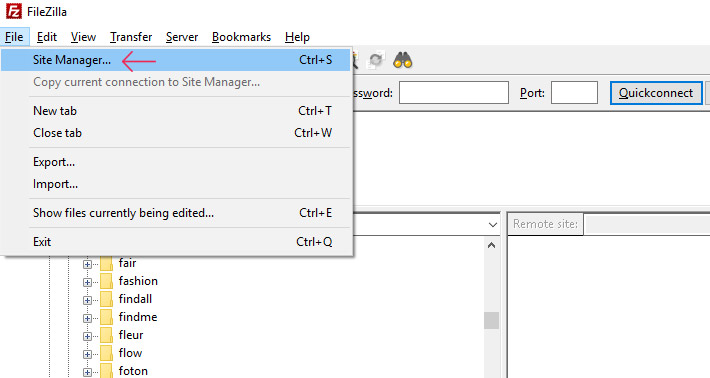Expand the fashion folder node
The width and height of the screenshot is (710, 378).
(87, 282)
